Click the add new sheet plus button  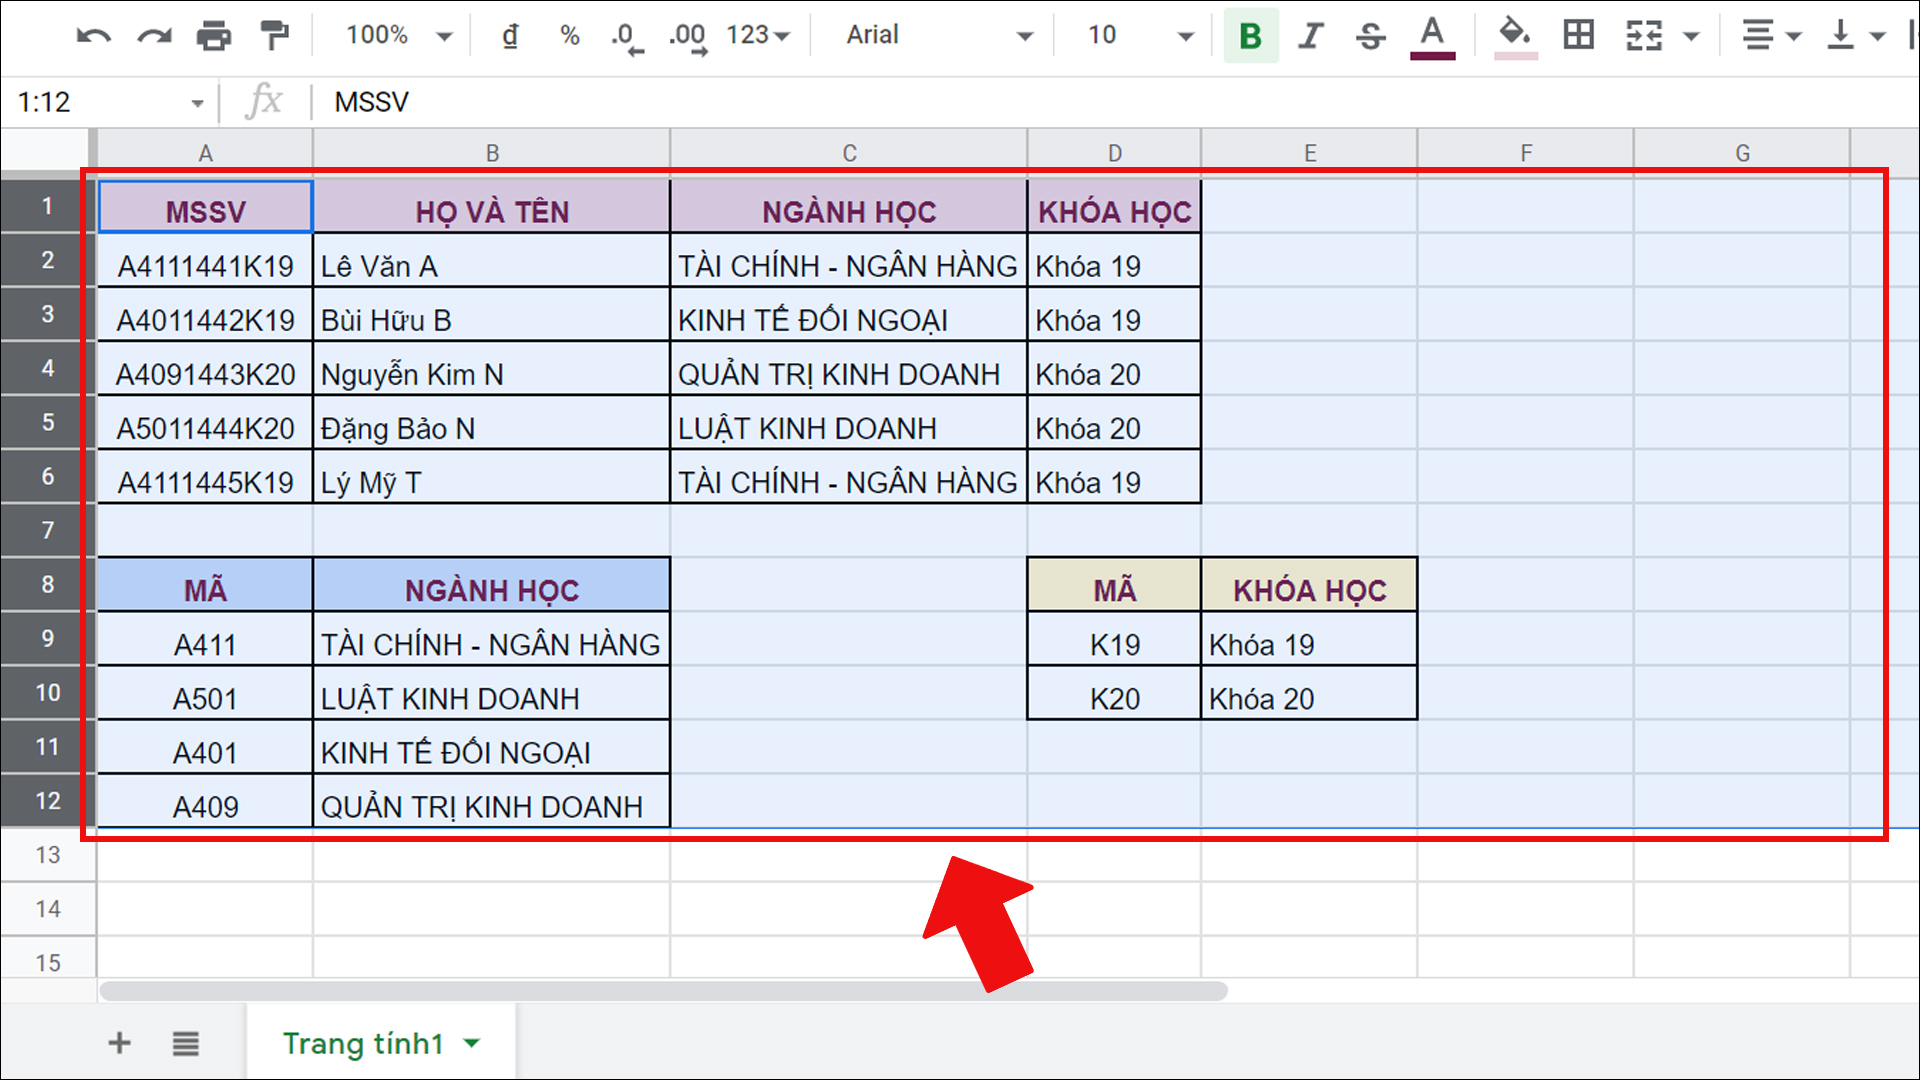click(x=119, y=1043)
